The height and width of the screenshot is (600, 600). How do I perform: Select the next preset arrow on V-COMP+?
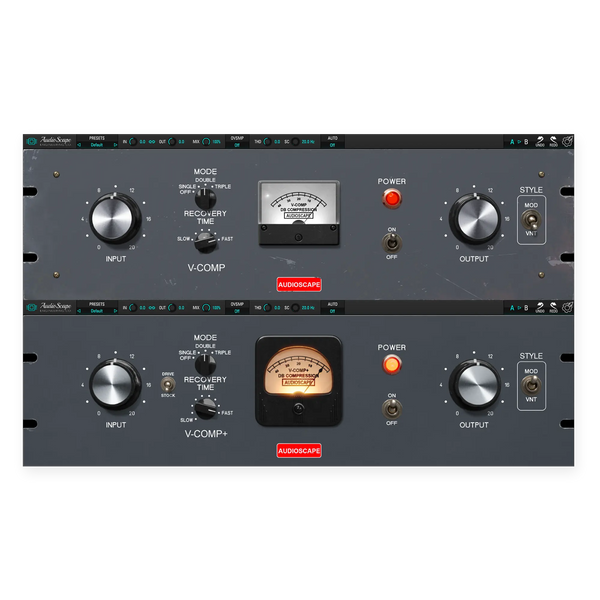click(x=115, y=311)
